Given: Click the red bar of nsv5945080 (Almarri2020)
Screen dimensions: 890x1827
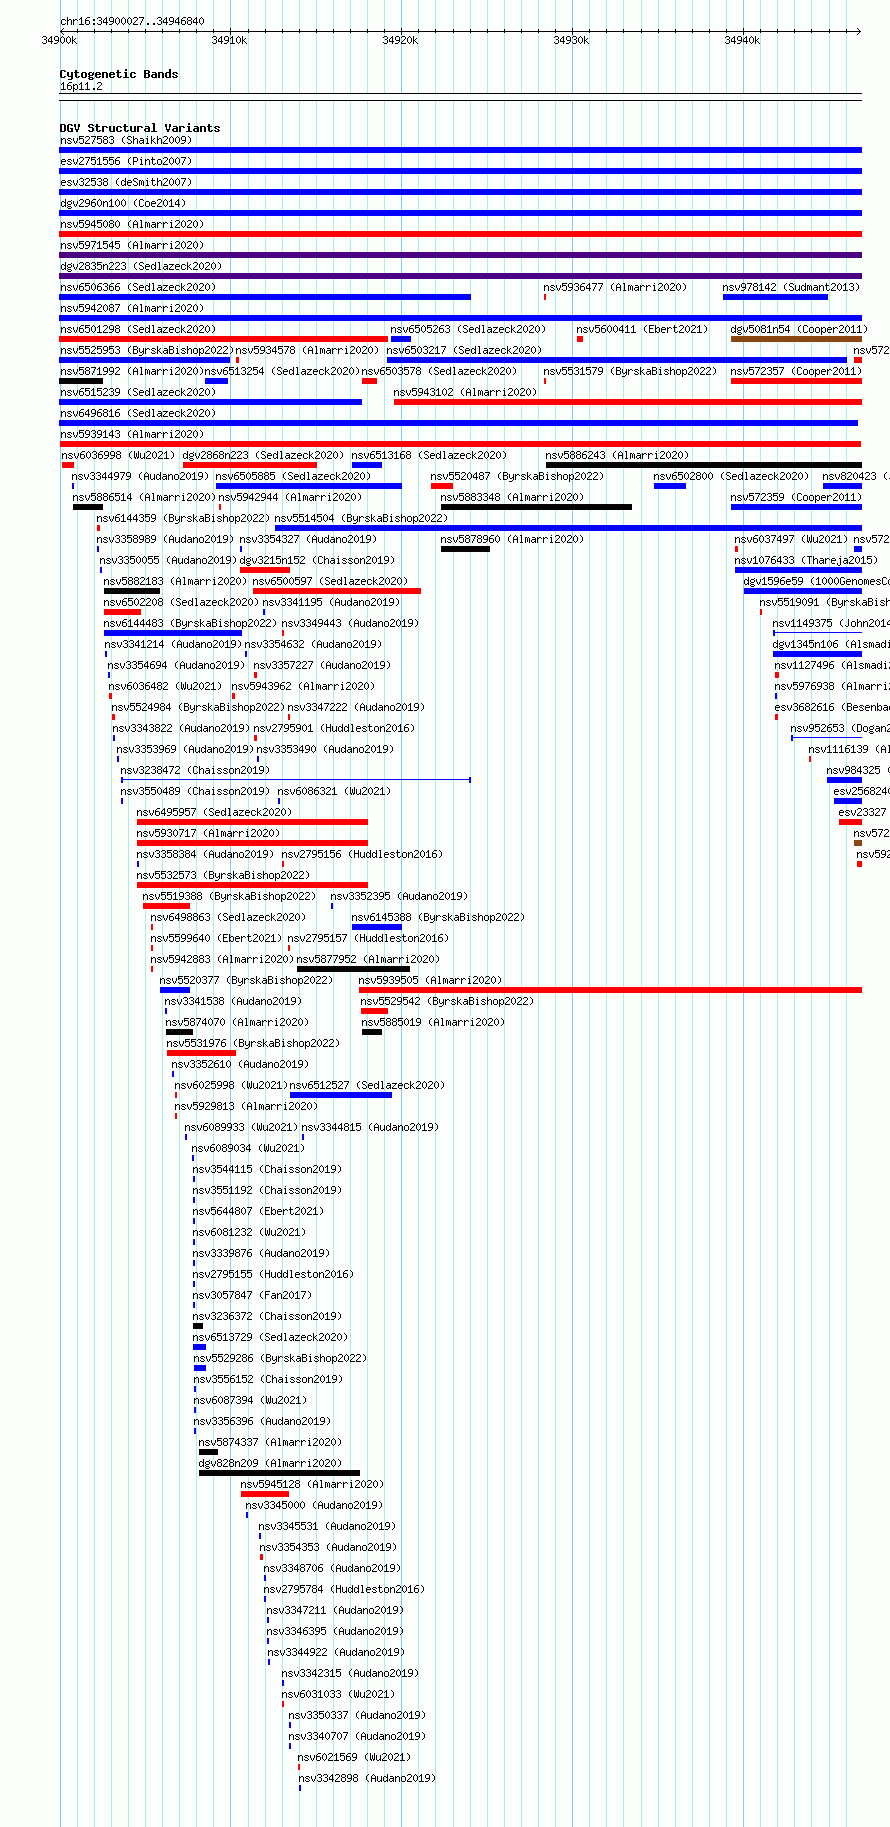Looking at the screenshot, I should pos(460,234).
